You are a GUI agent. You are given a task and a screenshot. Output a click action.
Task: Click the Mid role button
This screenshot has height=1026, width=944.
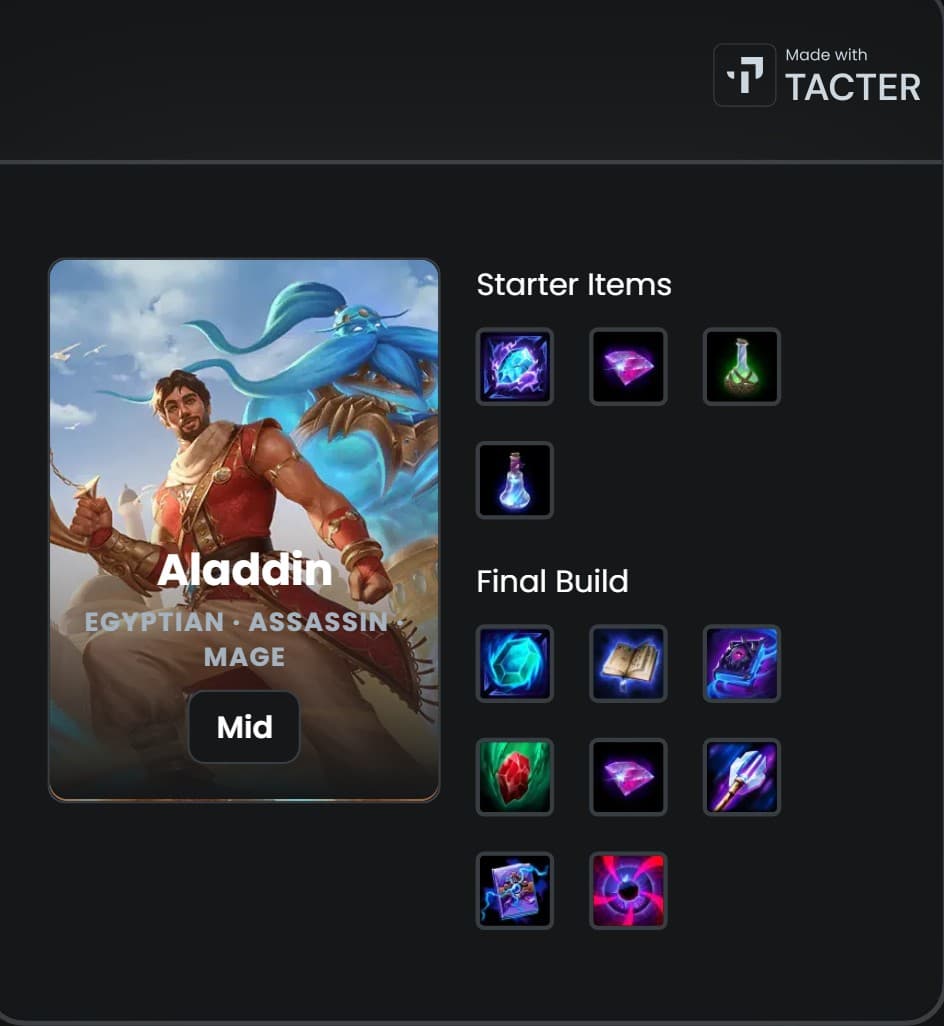pos(244,727)
